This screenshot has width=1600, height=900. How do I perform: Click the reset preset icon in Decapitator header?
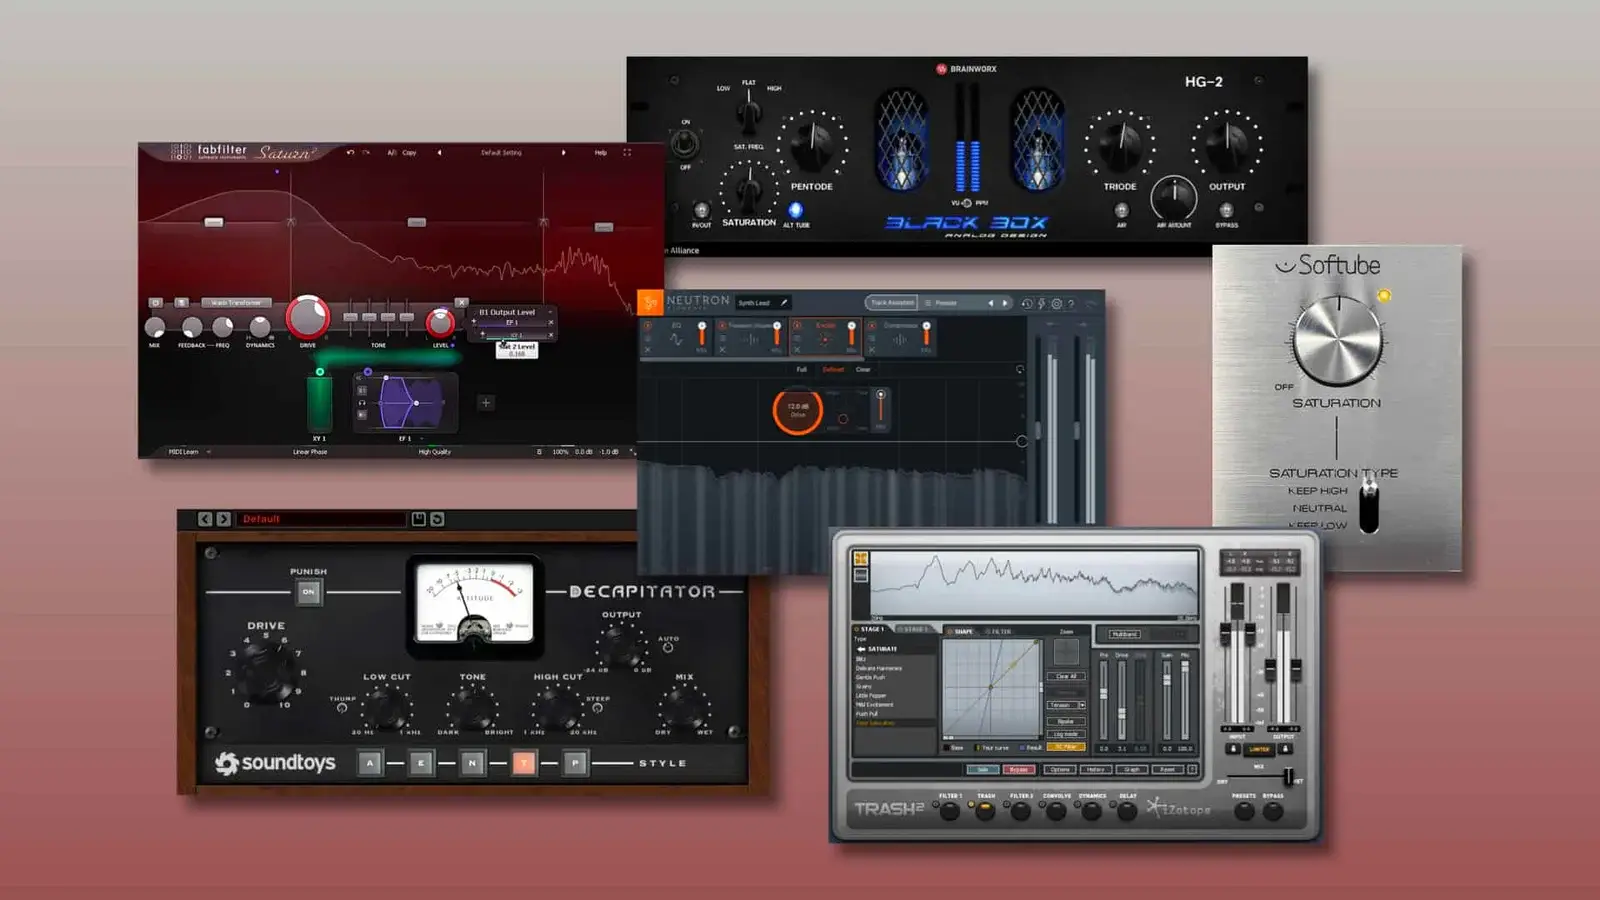(x=437, y=519)
